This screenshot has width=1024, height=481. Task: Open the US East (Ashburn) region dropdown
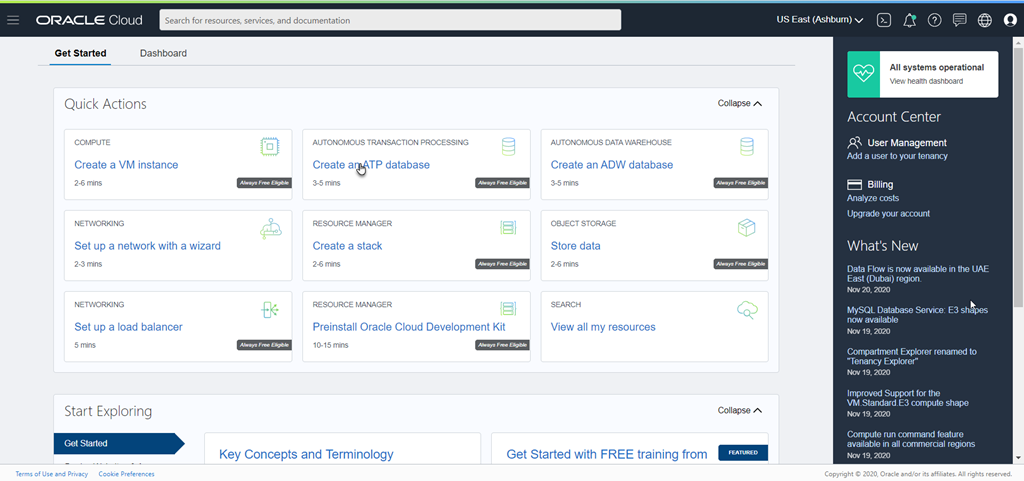[x=820, y=20]
